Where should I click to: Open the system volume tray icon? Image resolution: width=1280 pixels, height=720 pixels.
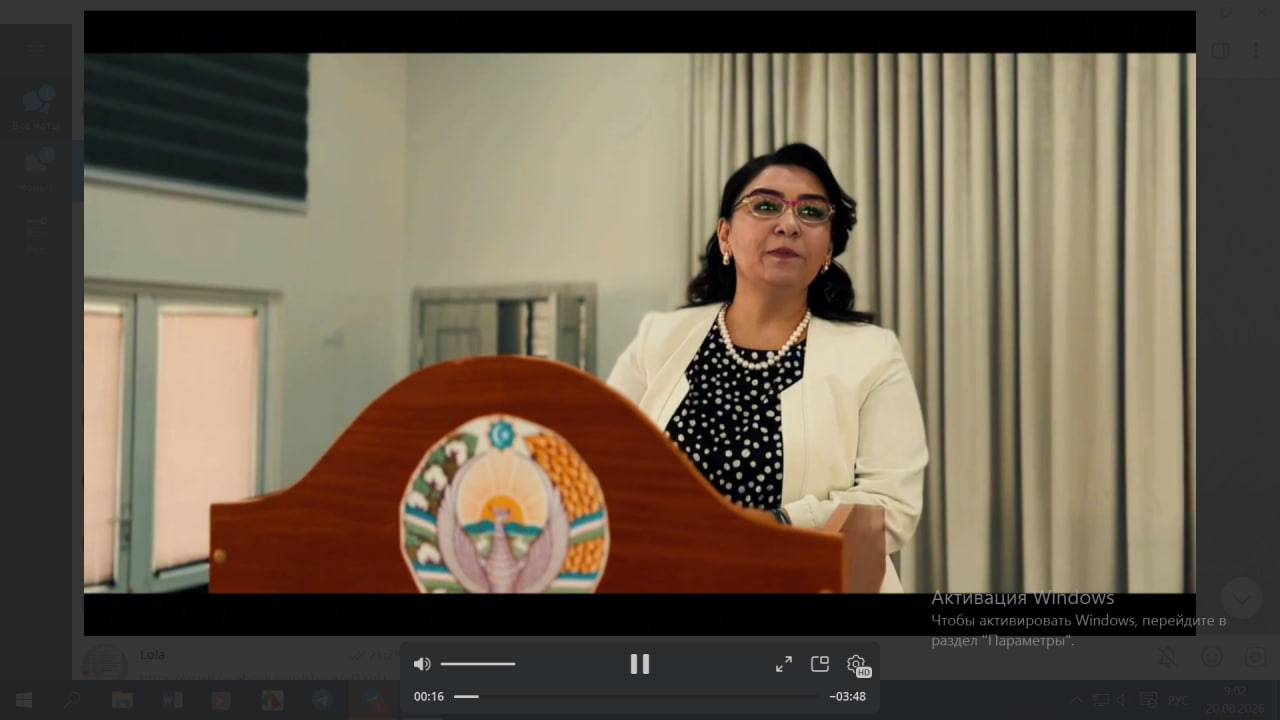(x=1124, y=700)
